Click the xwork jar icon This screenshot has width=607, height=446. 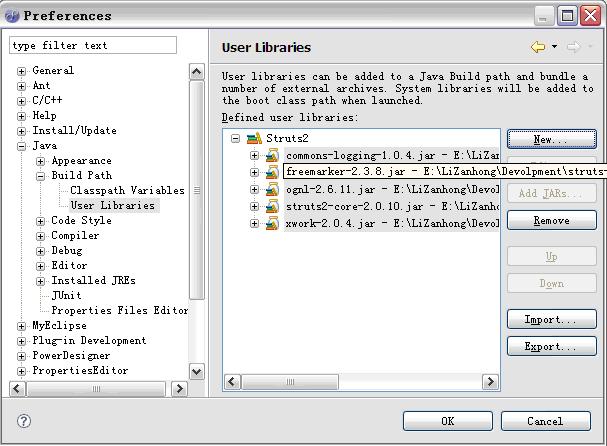273,223
